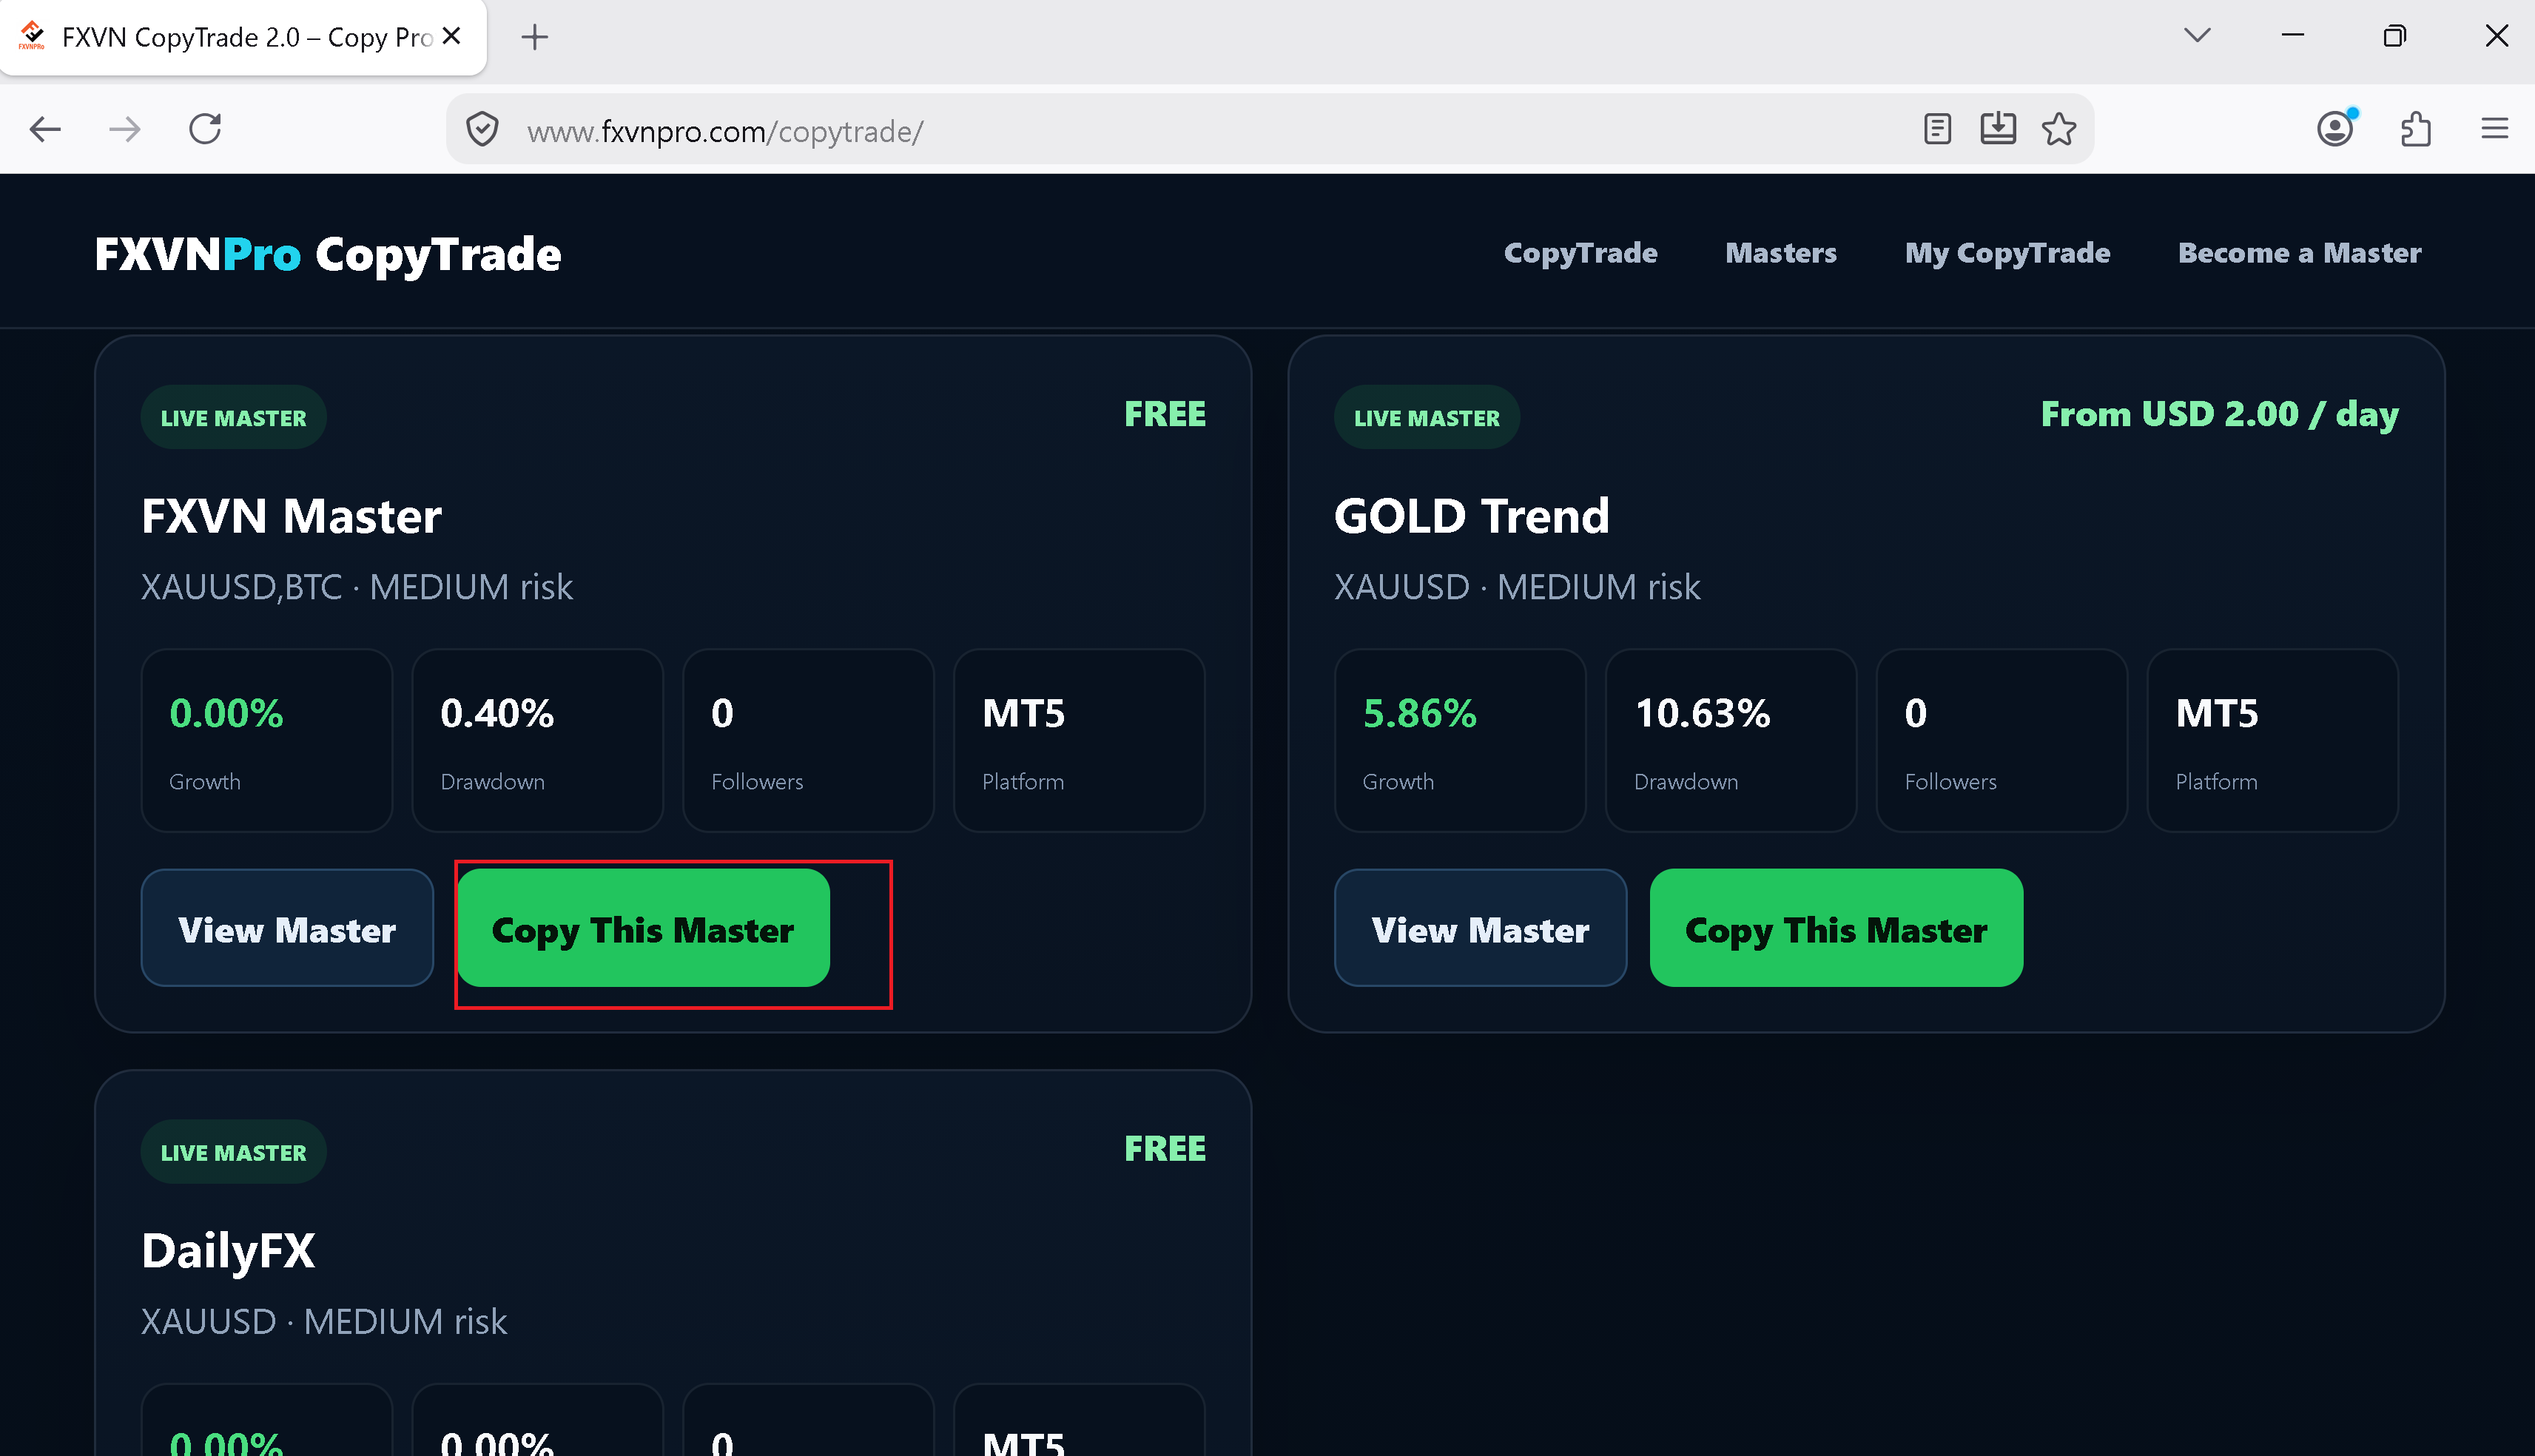Image resolution: width=2535 pixels, height=1456 pixels.
Task: Click View Master for FXVN Master
Action: click(287, 929)
